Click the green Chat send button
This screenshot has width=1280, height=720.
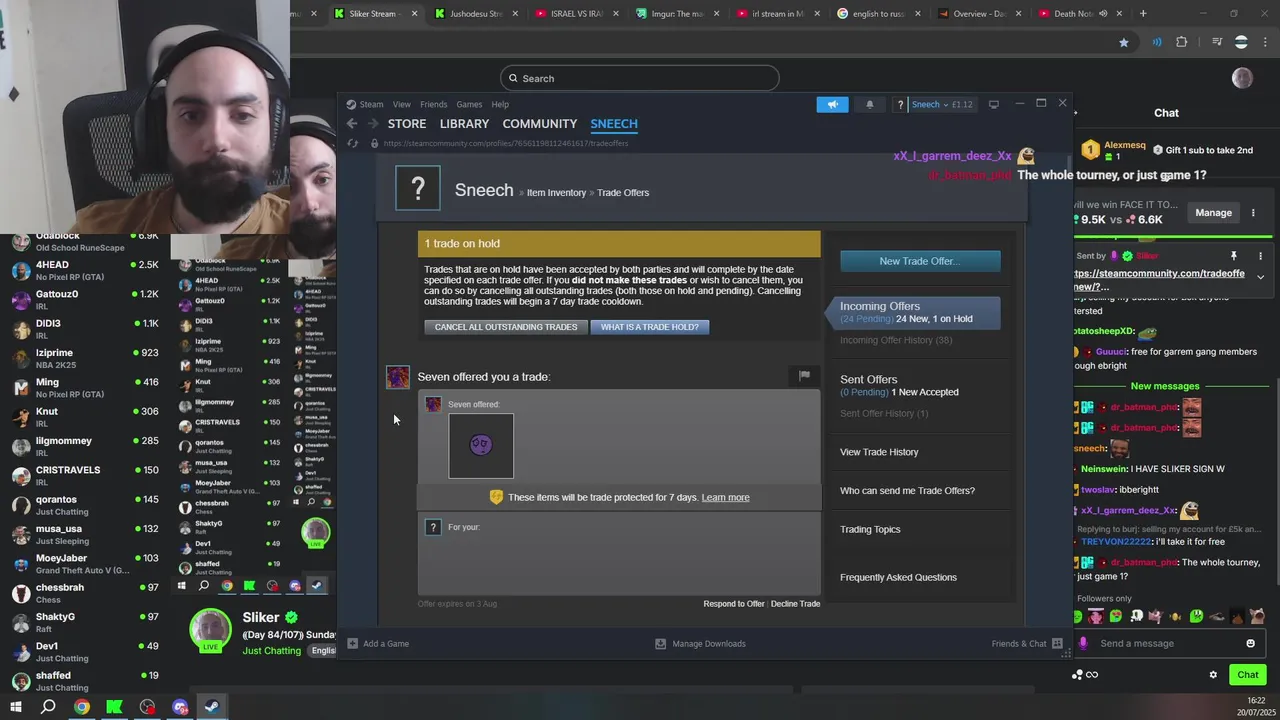point(1247,674)
